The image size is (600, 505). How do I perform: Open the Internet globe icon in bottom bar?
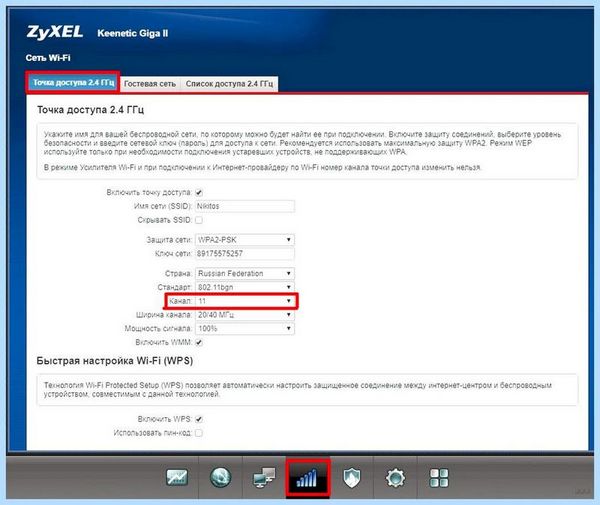[x=220, y=477]
